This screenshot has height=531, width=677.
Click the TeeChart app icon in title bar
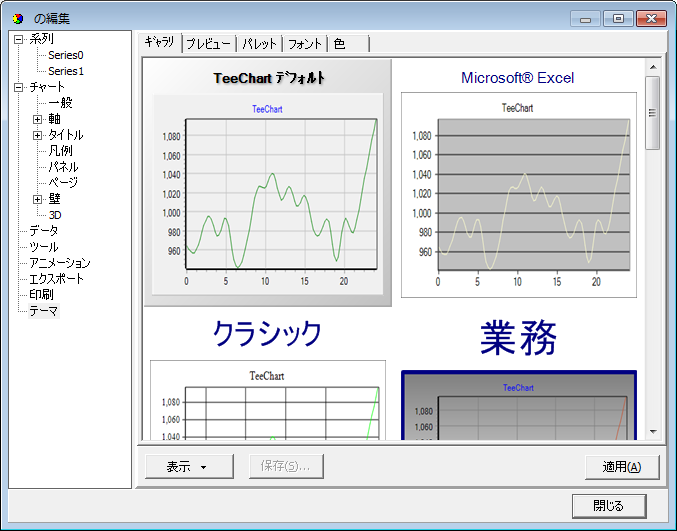17,17
